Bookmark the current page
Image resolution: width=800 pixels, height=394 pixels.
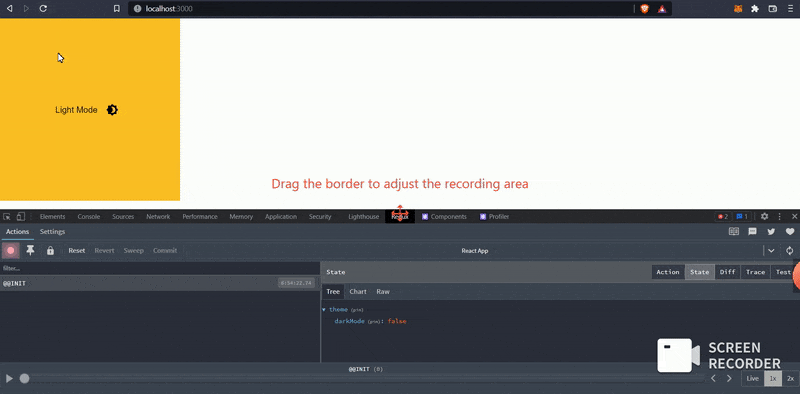(117, 9)
